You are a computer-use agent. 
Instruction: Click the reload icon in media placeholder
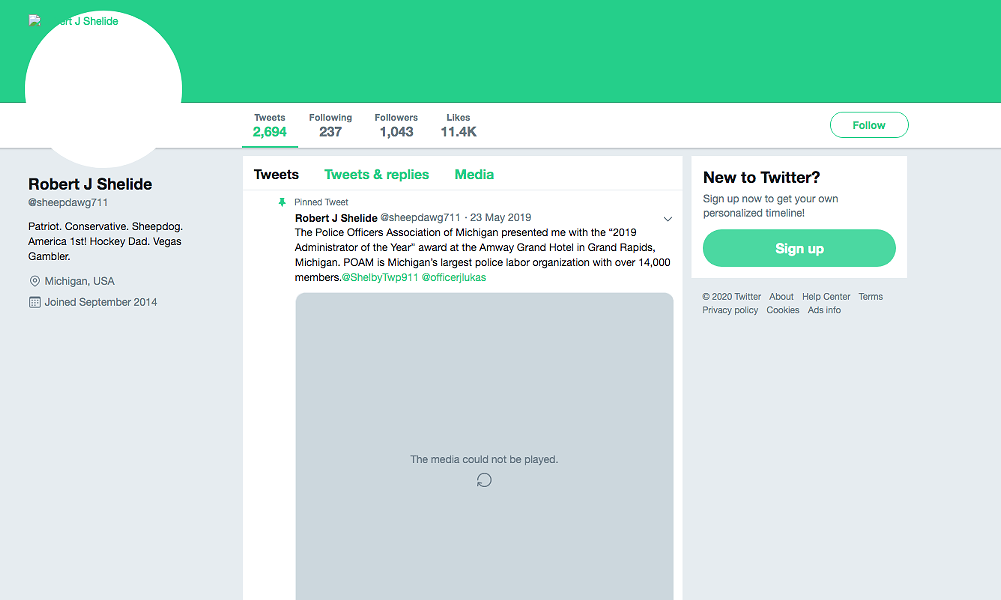(484, 480)
